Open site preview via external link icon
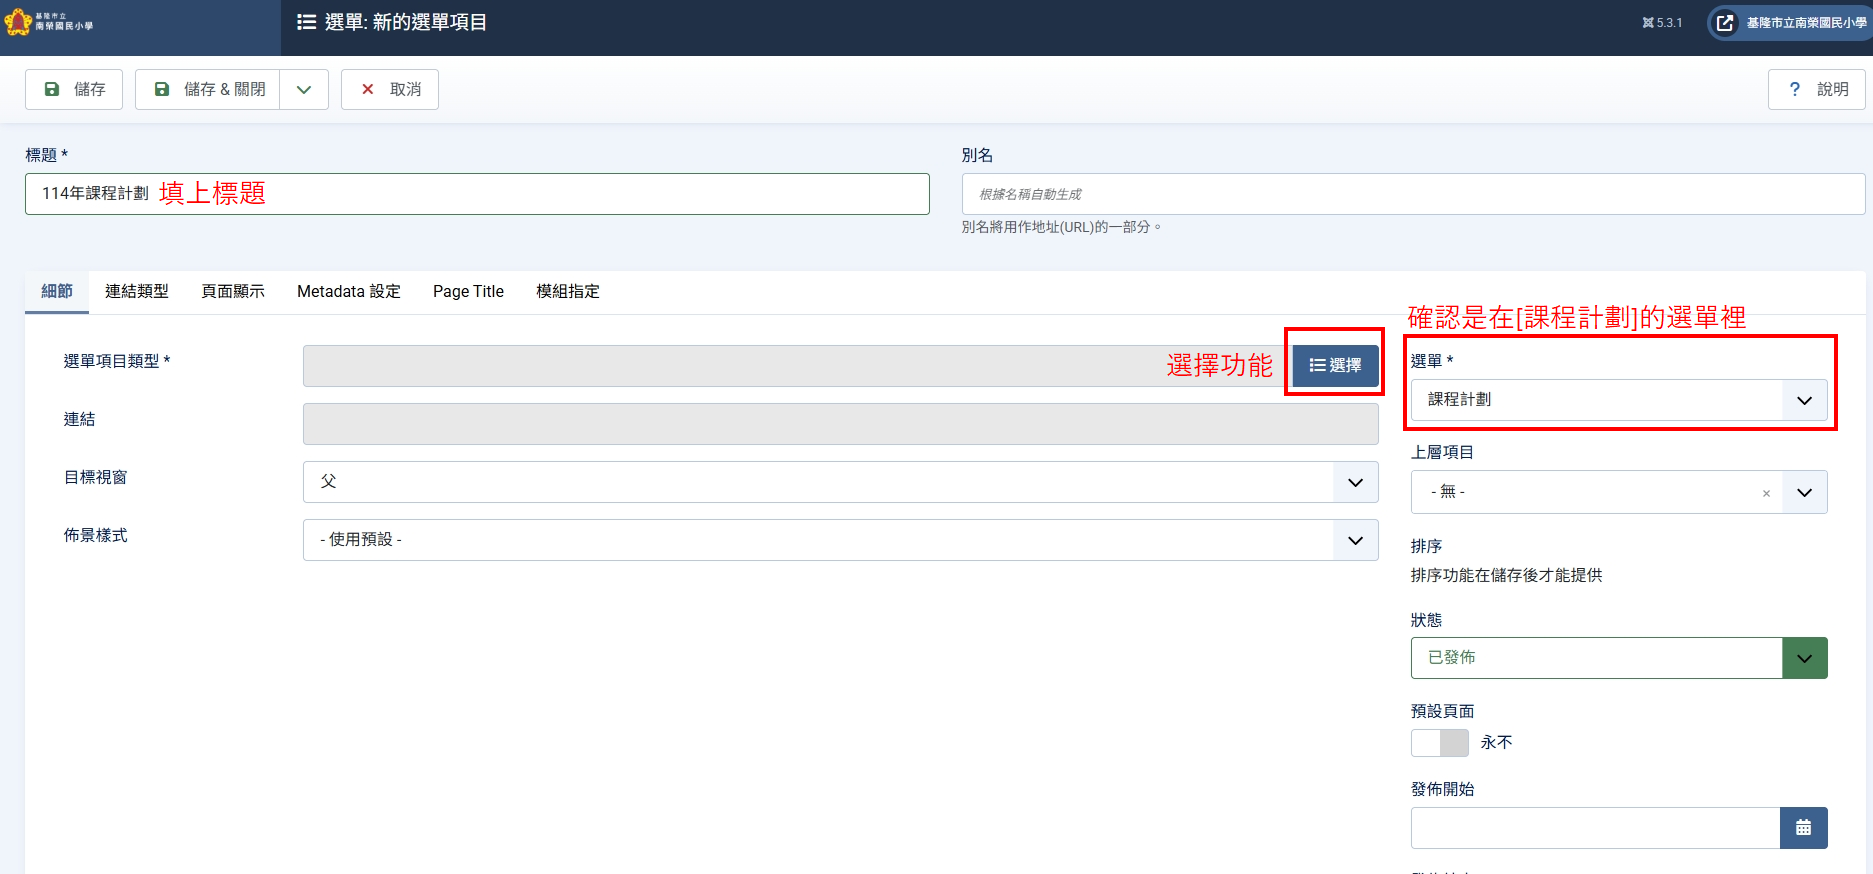The image size is (1873, 874). tap(1725, 23)
